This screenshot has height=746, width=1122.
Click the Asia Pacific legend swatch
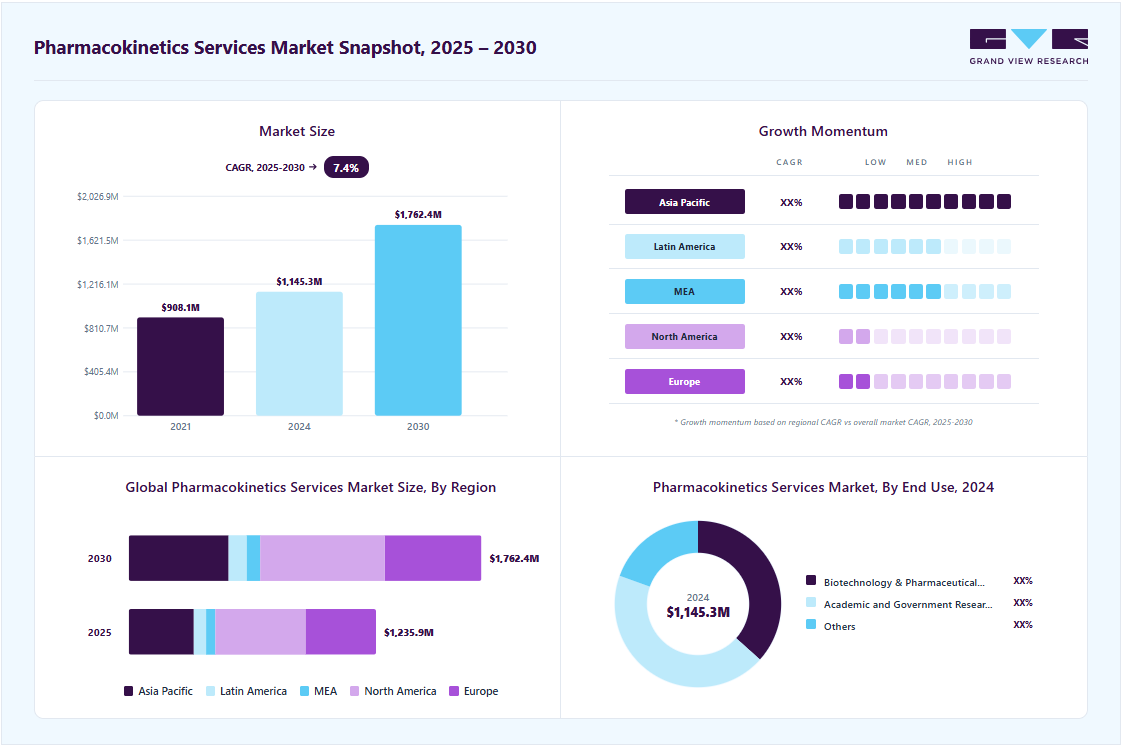coord(129,691)
